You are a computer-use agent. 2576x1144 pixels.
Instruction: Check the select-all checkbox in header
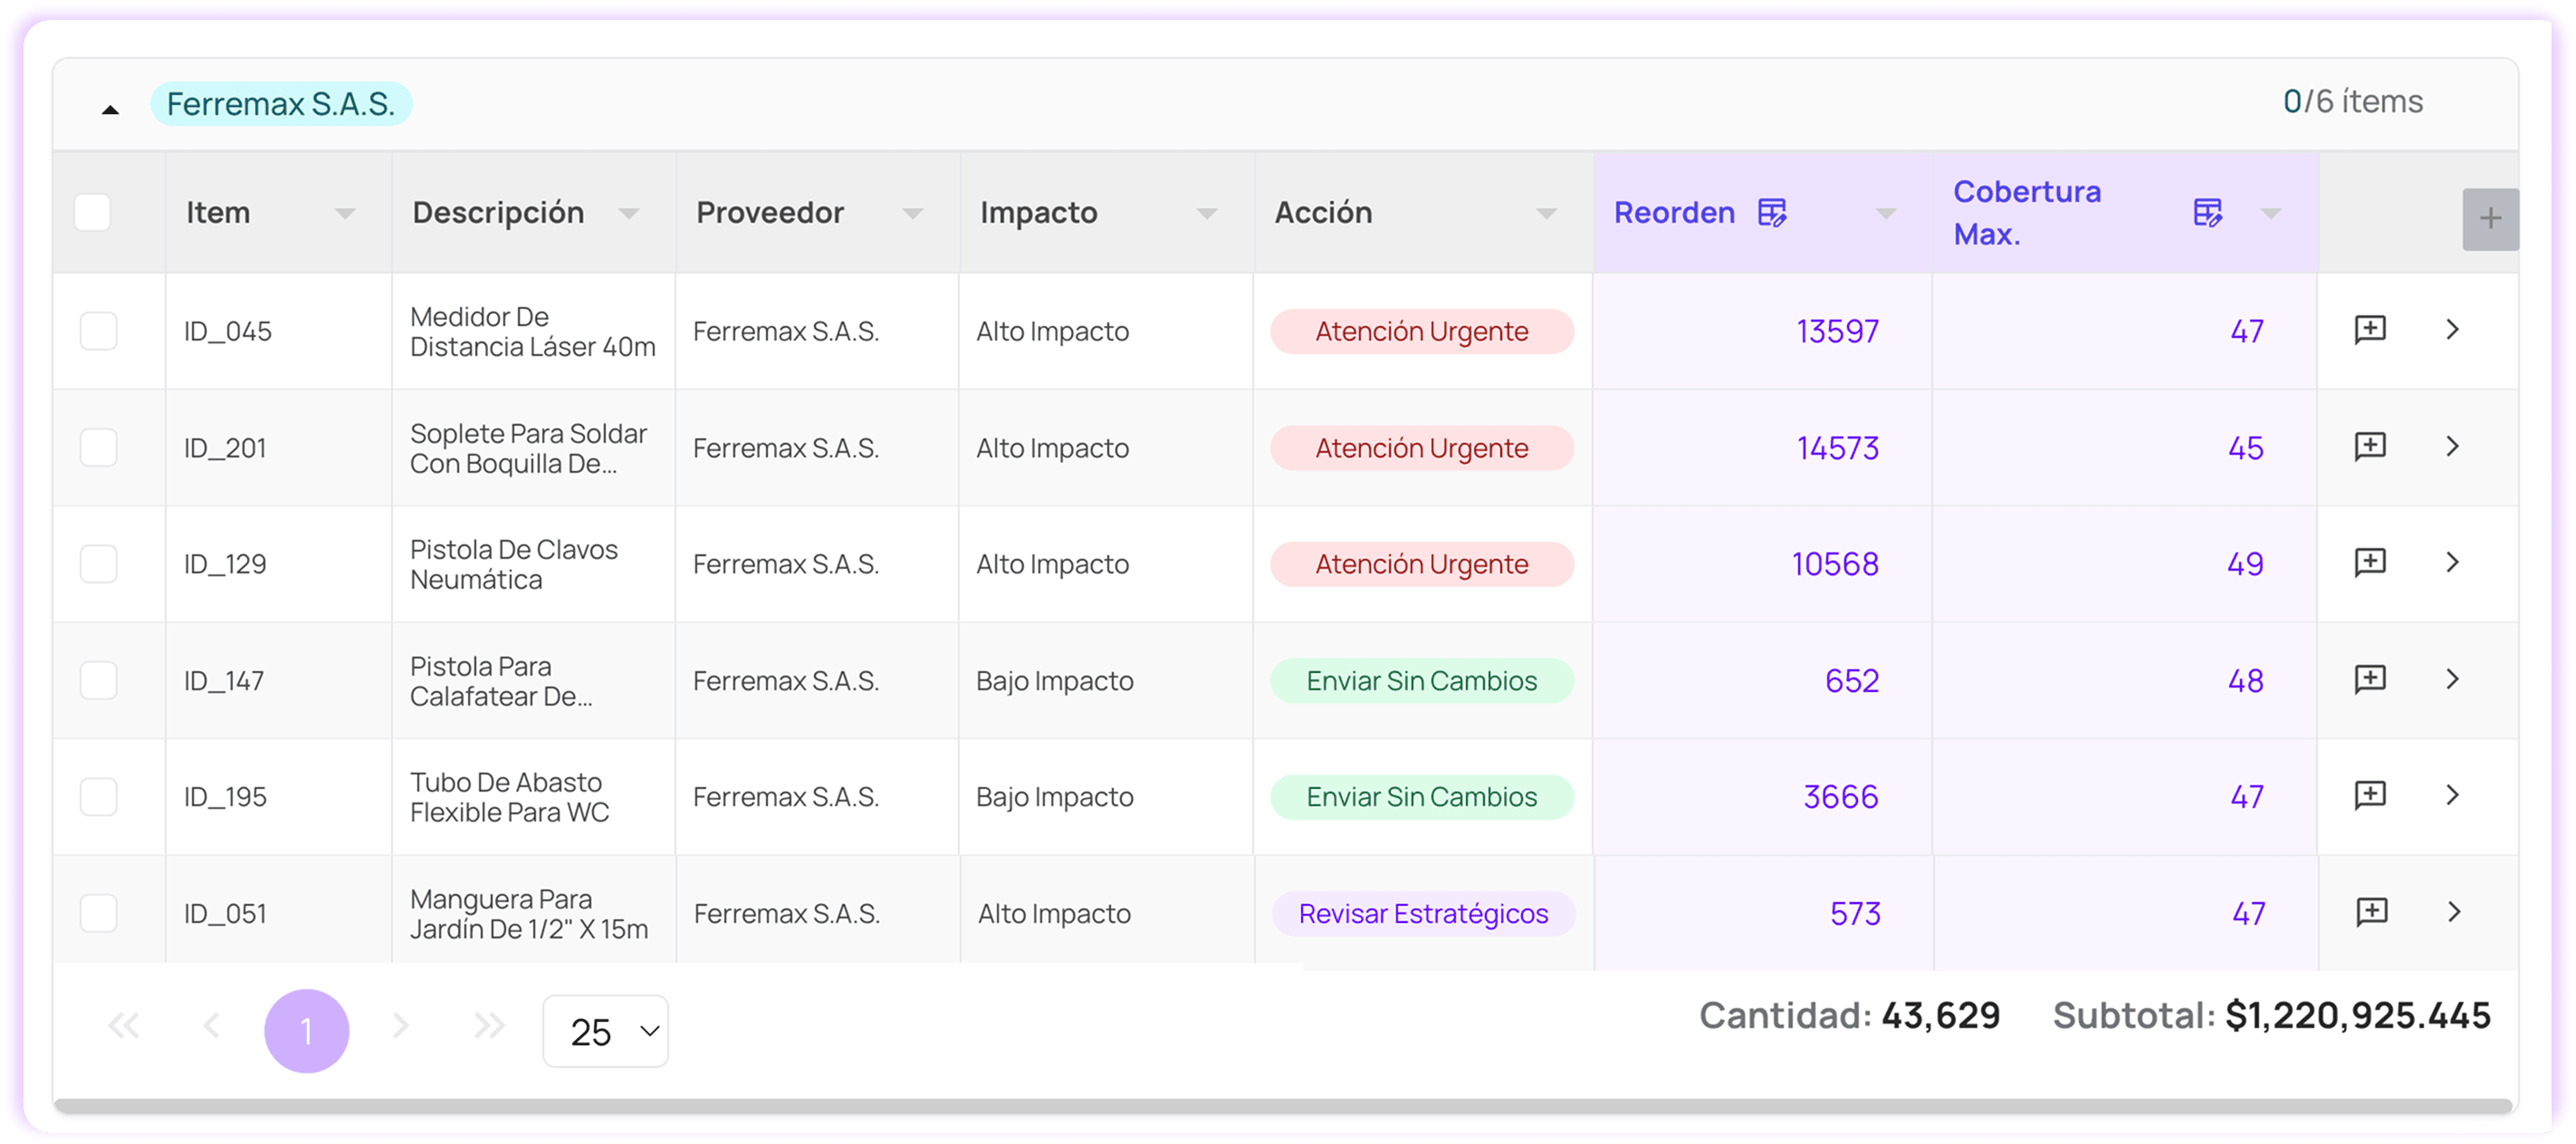pyautogui.click(x=93, y=213)
